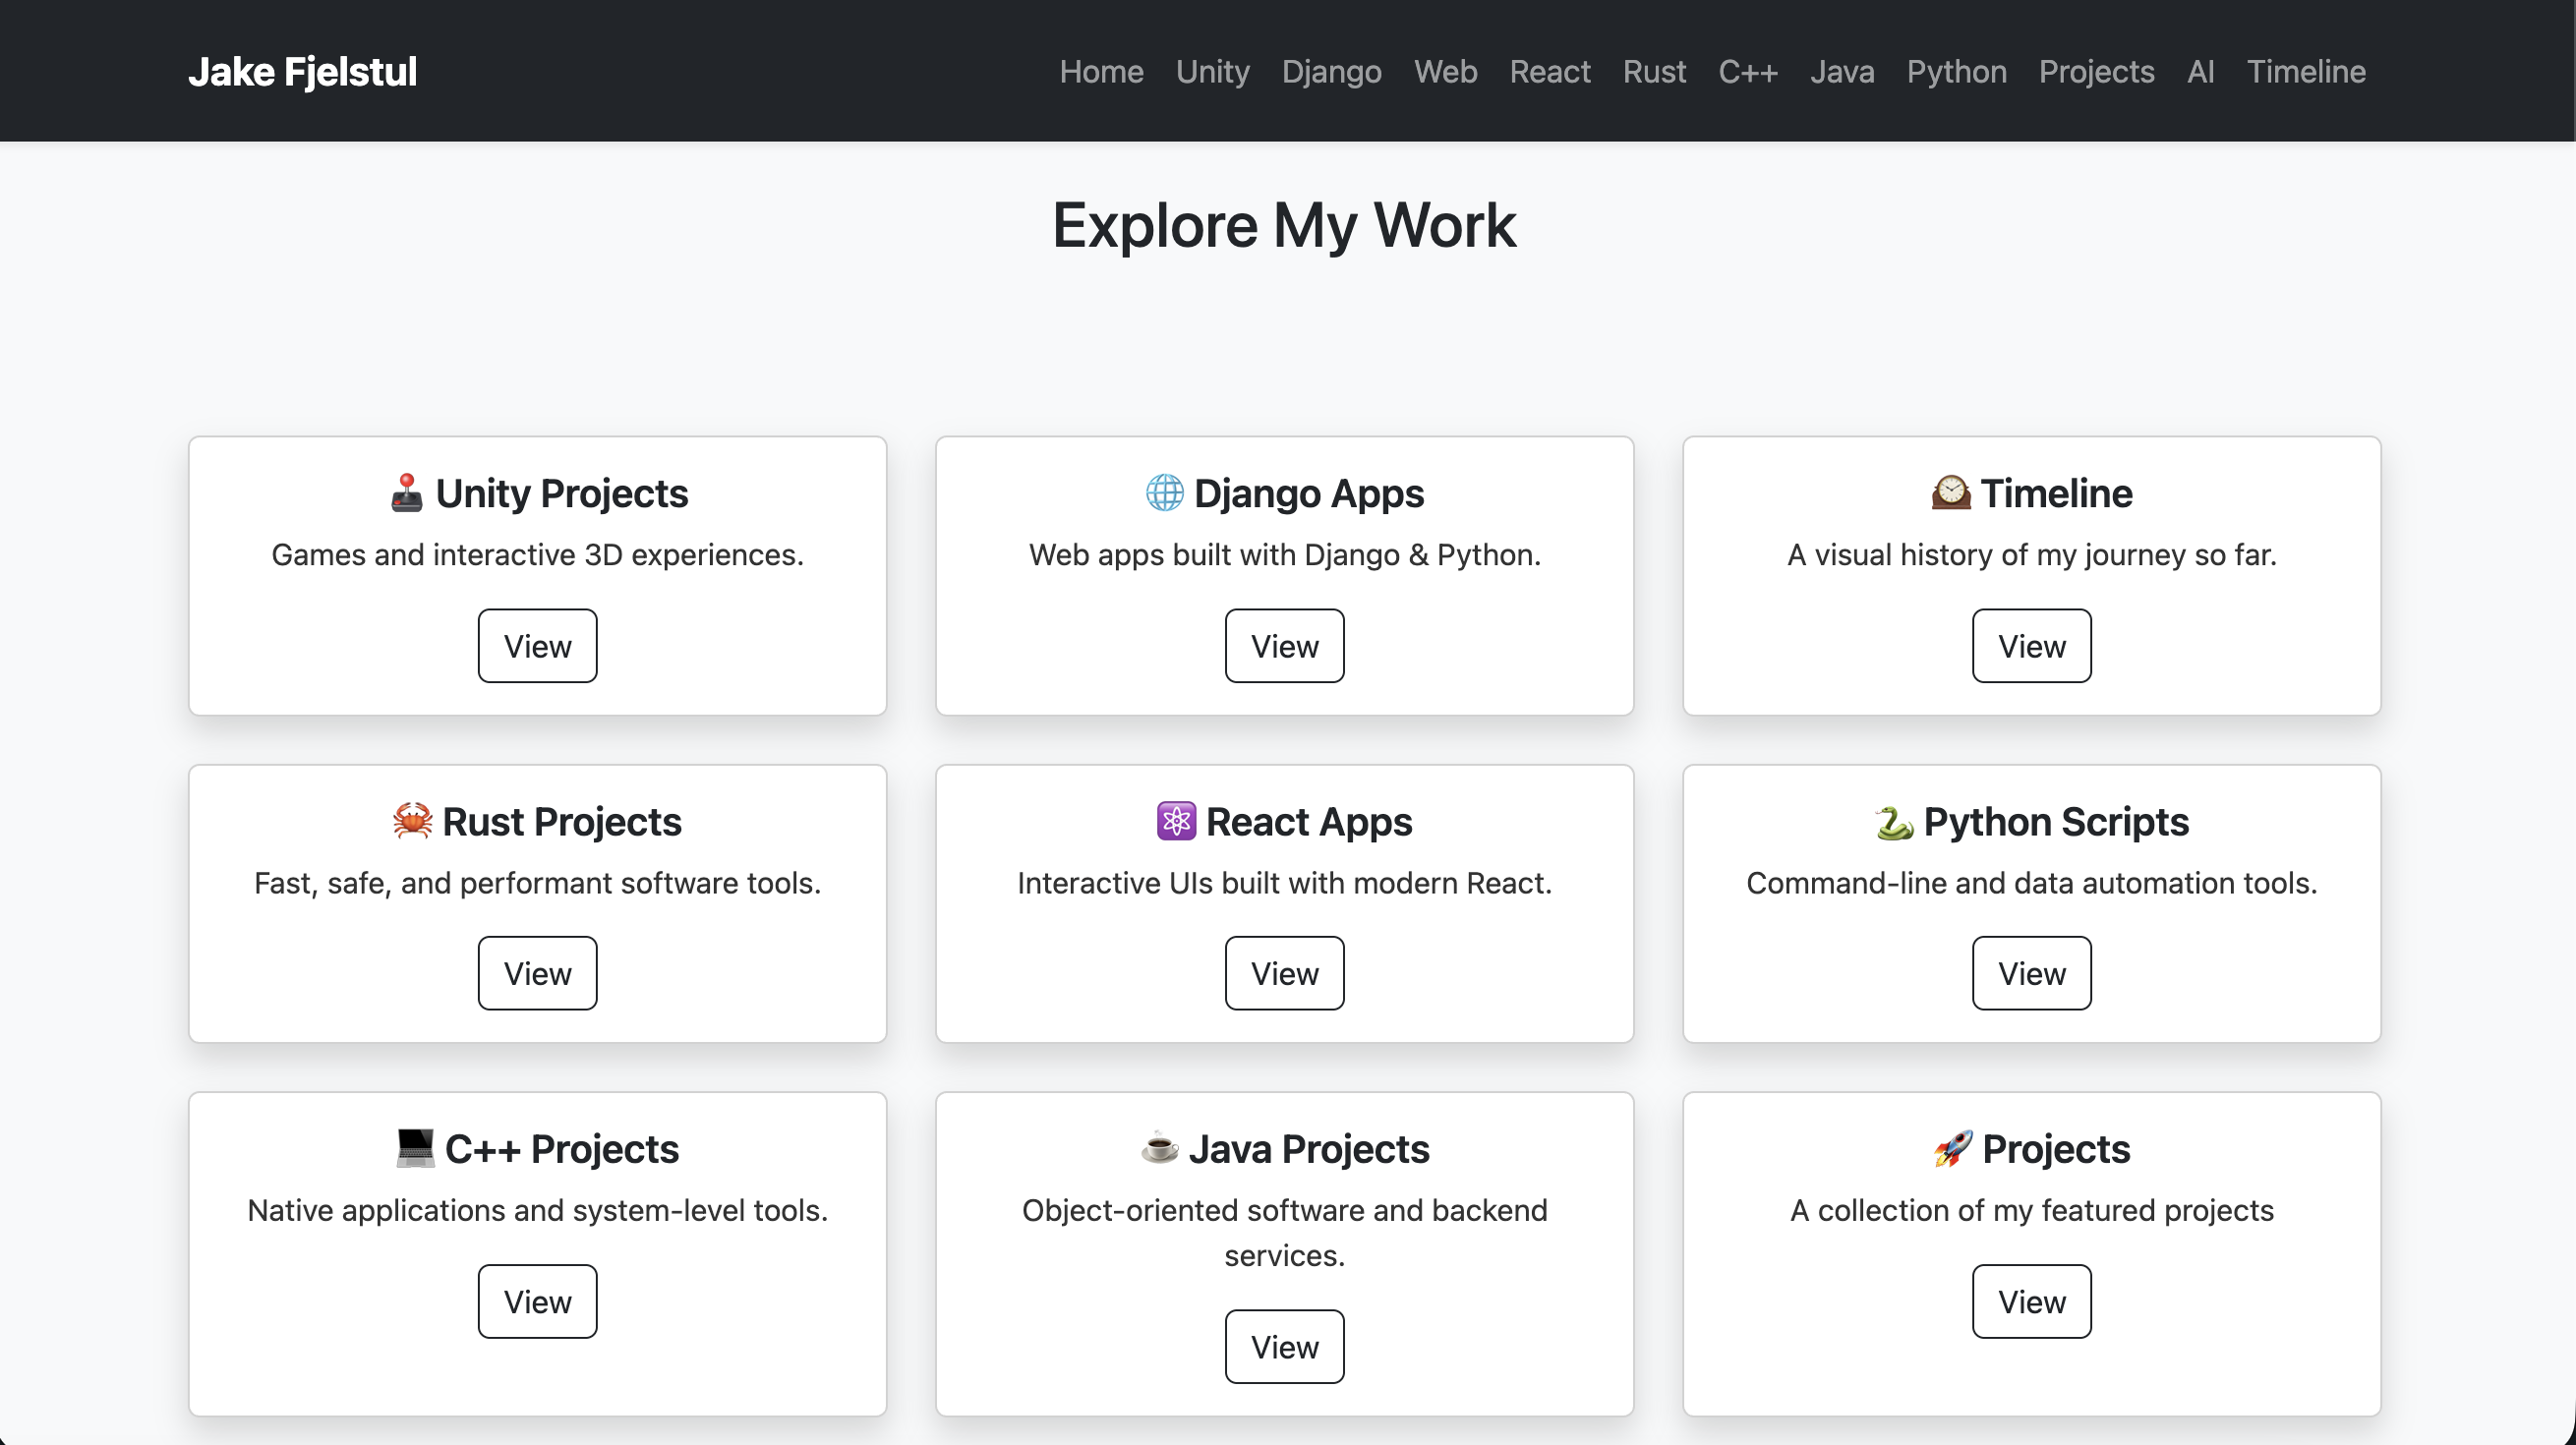Click text 'A visual history of my journey so far.'
Viewport: 2576px width, 1445px height.
[x=2031, y=554]
